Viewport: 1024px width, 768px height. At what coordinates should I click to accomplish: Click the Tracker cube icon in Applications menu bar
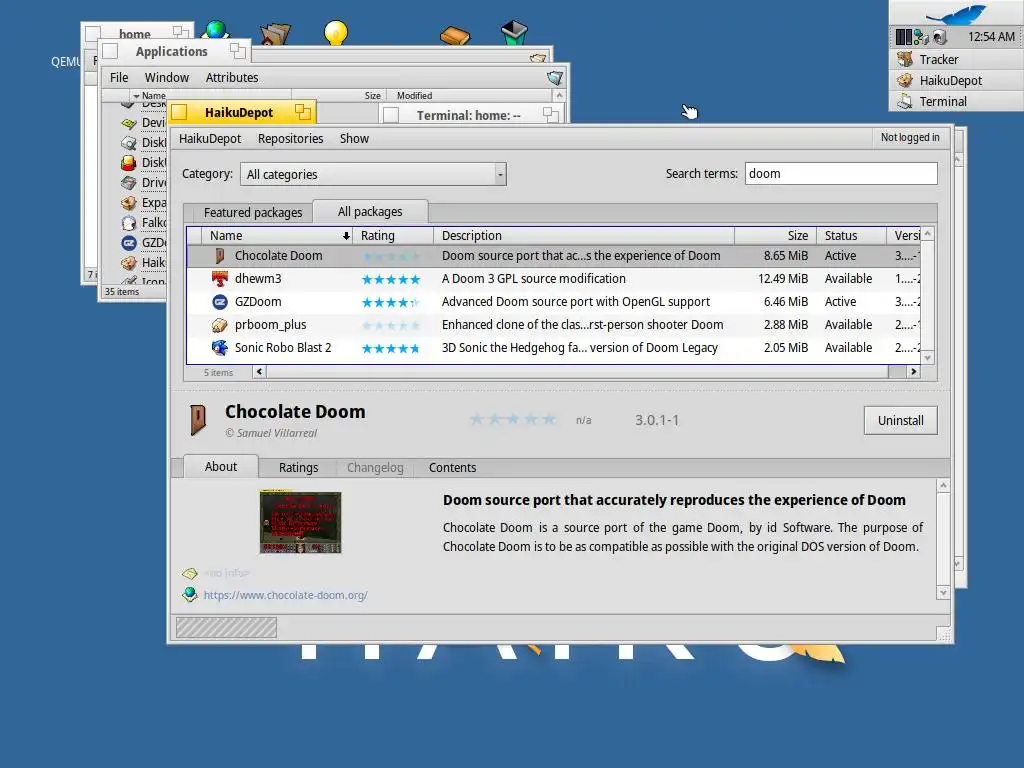click(554, 78)
